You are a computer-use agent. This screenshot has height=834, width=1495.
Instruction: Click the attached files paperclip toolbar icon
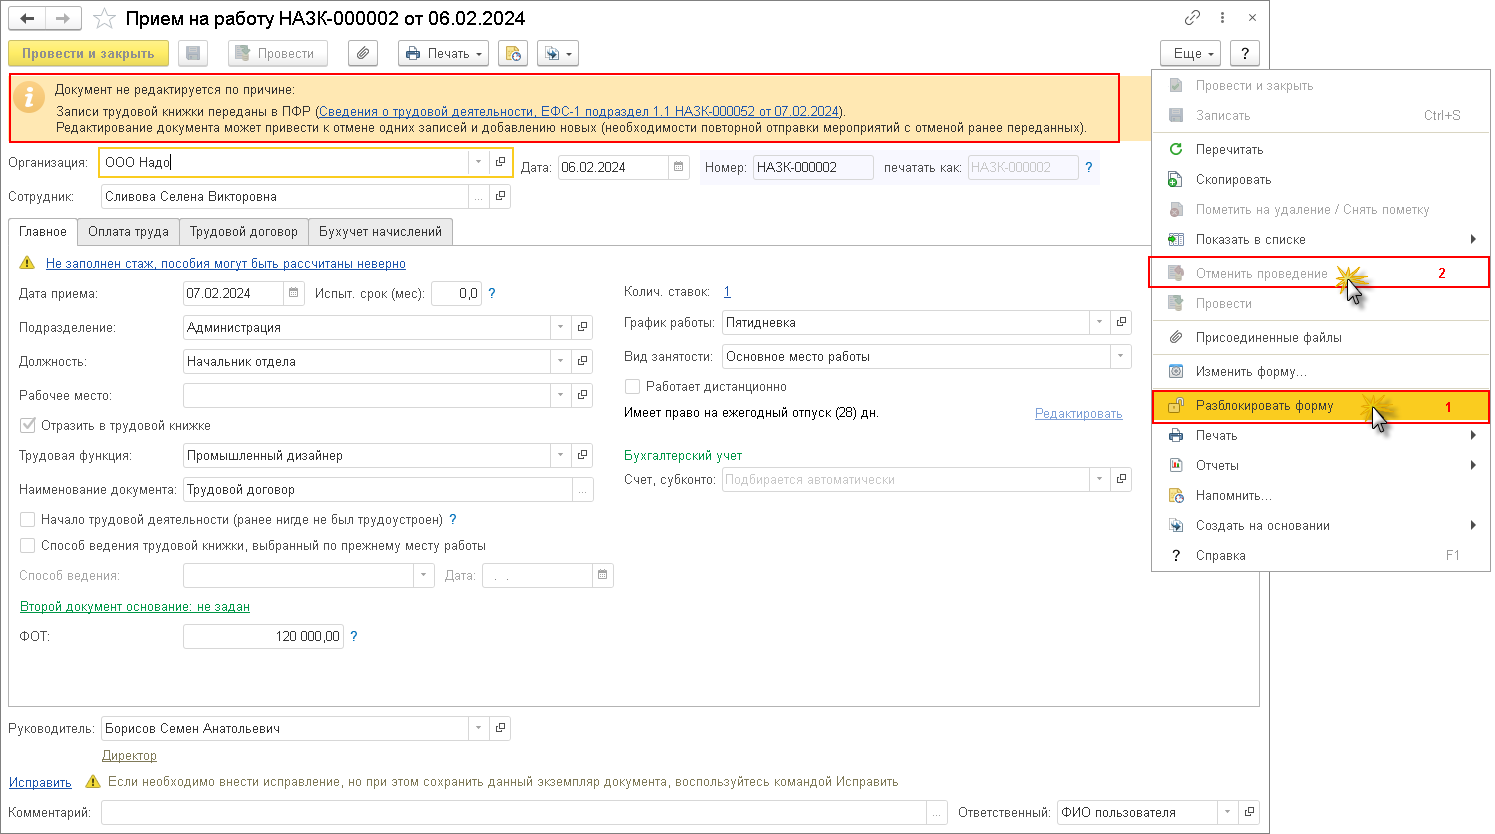pos(363,54)
